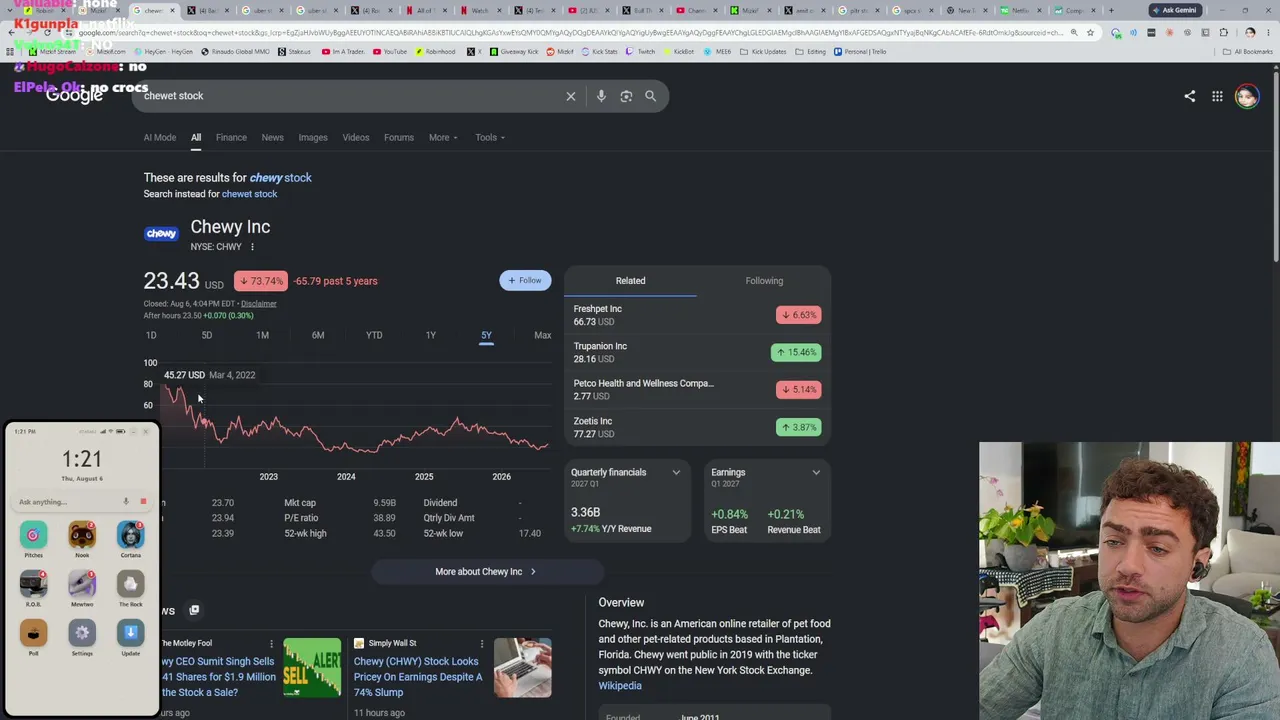Select the Related stocks tab
Screen dimensions: 1280x720
(630, 281)
